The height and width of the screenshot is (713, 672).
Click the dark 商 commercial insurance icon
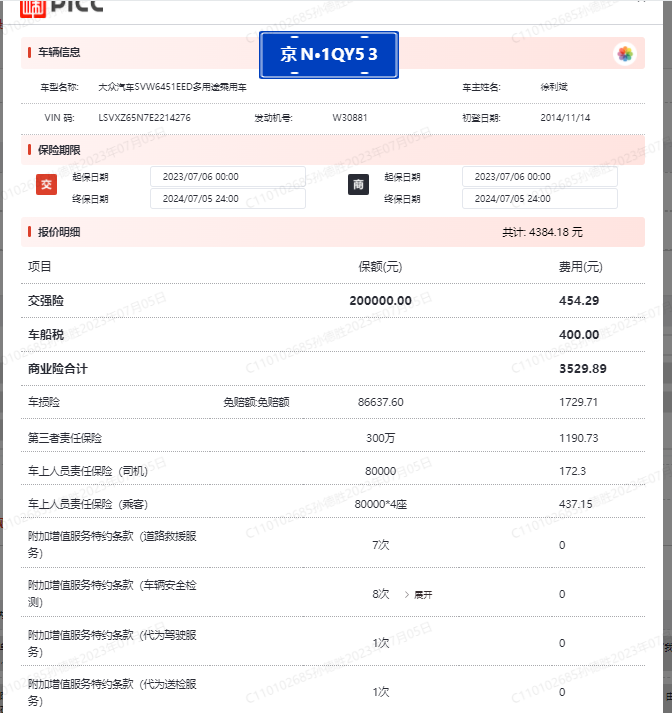coord(358,185)
